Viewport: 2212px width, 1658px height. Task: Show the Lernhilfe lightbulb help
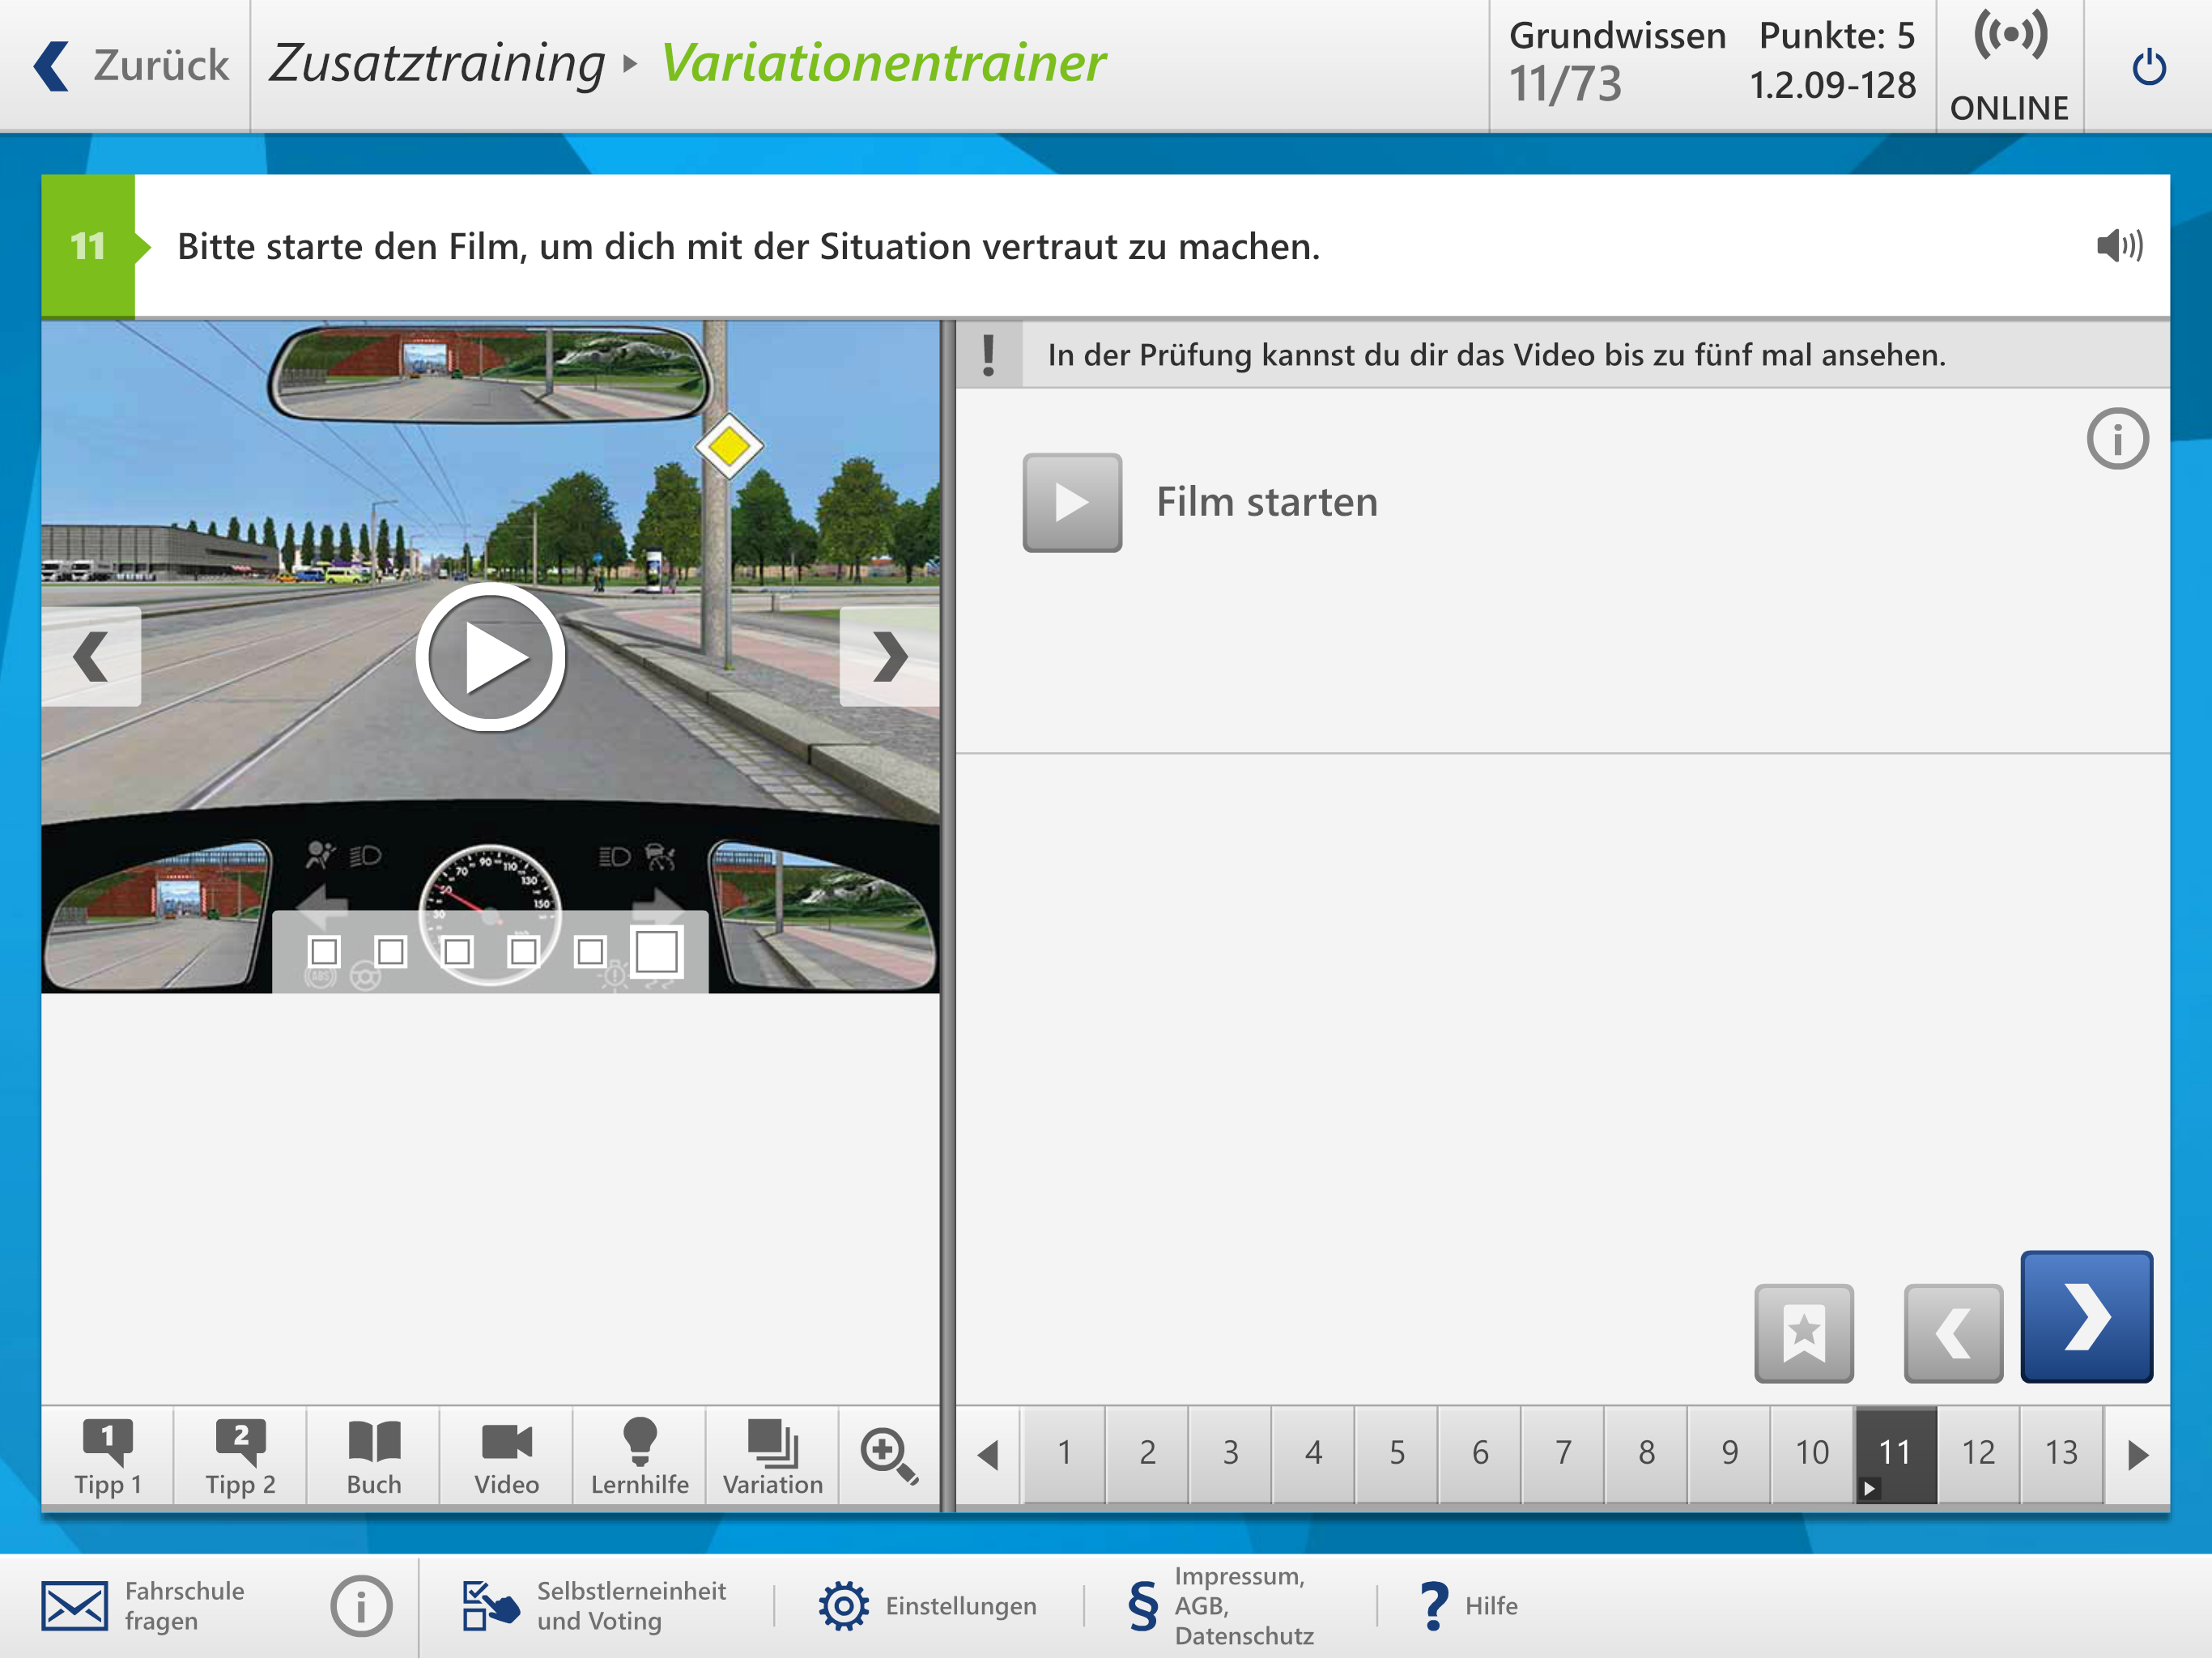pyautogui.click(x=639, y=1455)
